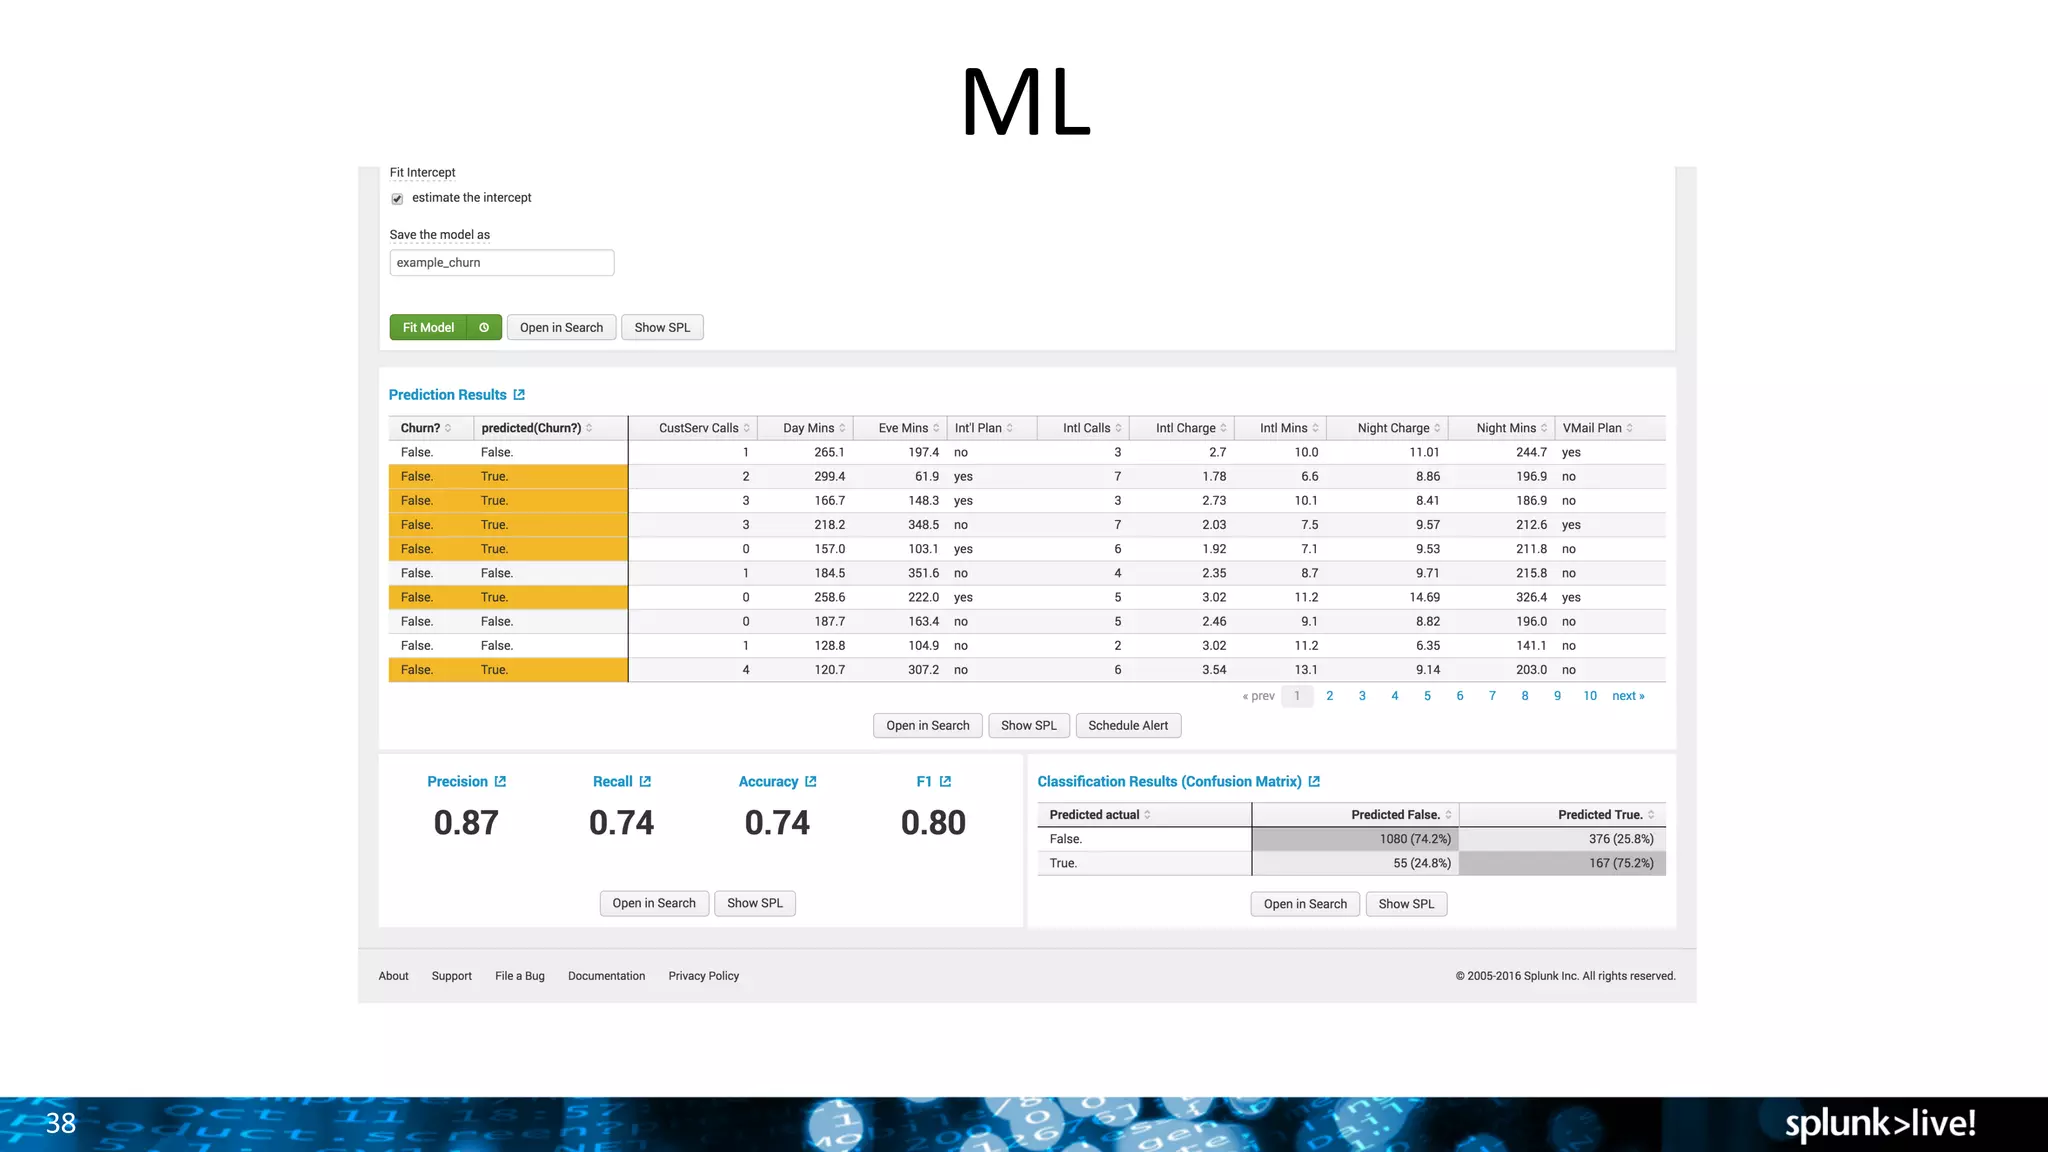Sort by the Churn? column arrows

point(448,428)
